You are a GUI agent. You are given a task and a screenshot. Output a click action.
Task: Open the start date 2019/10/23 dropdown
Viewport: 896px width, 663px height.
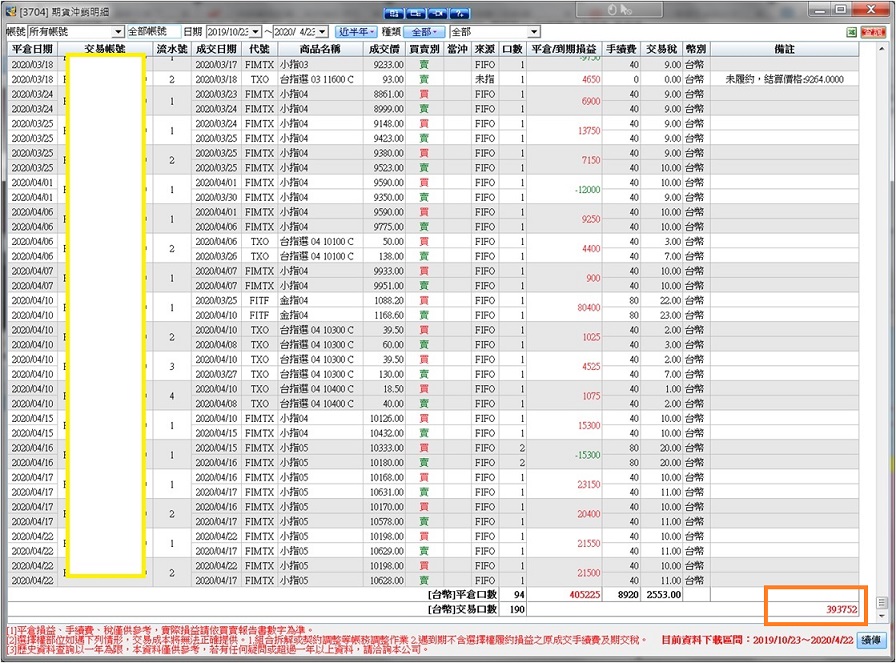(255, 32)
